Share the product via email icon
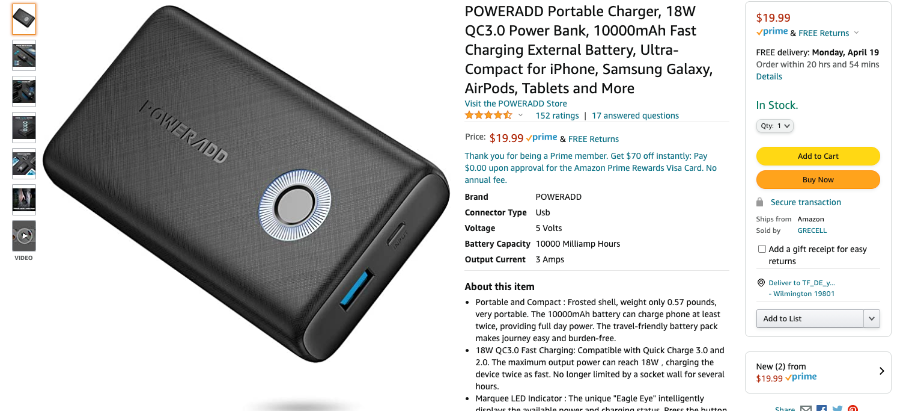900x411 pixels. pyautogui.click(x=806, y=409)
